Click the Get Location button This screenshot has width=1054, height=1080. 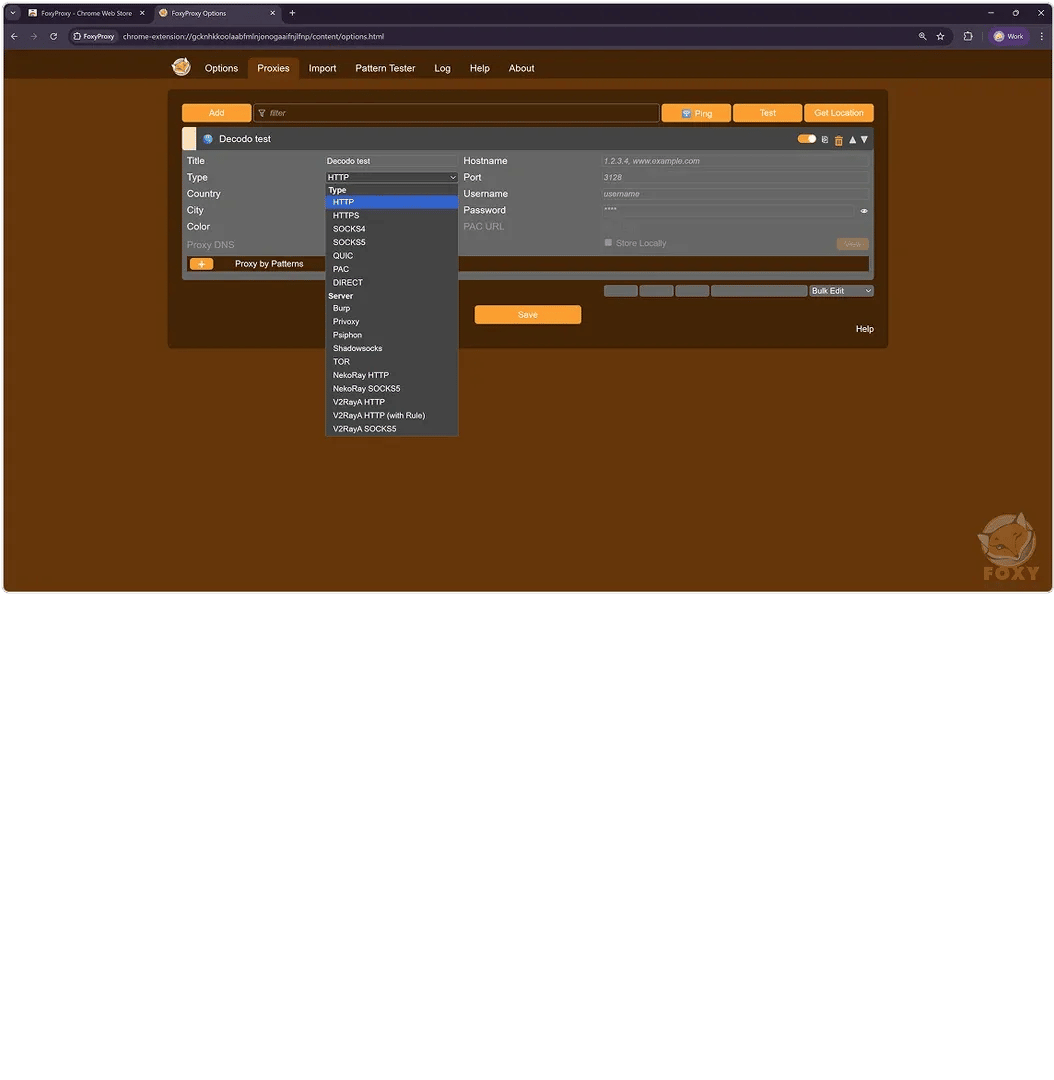coord(838,113)
